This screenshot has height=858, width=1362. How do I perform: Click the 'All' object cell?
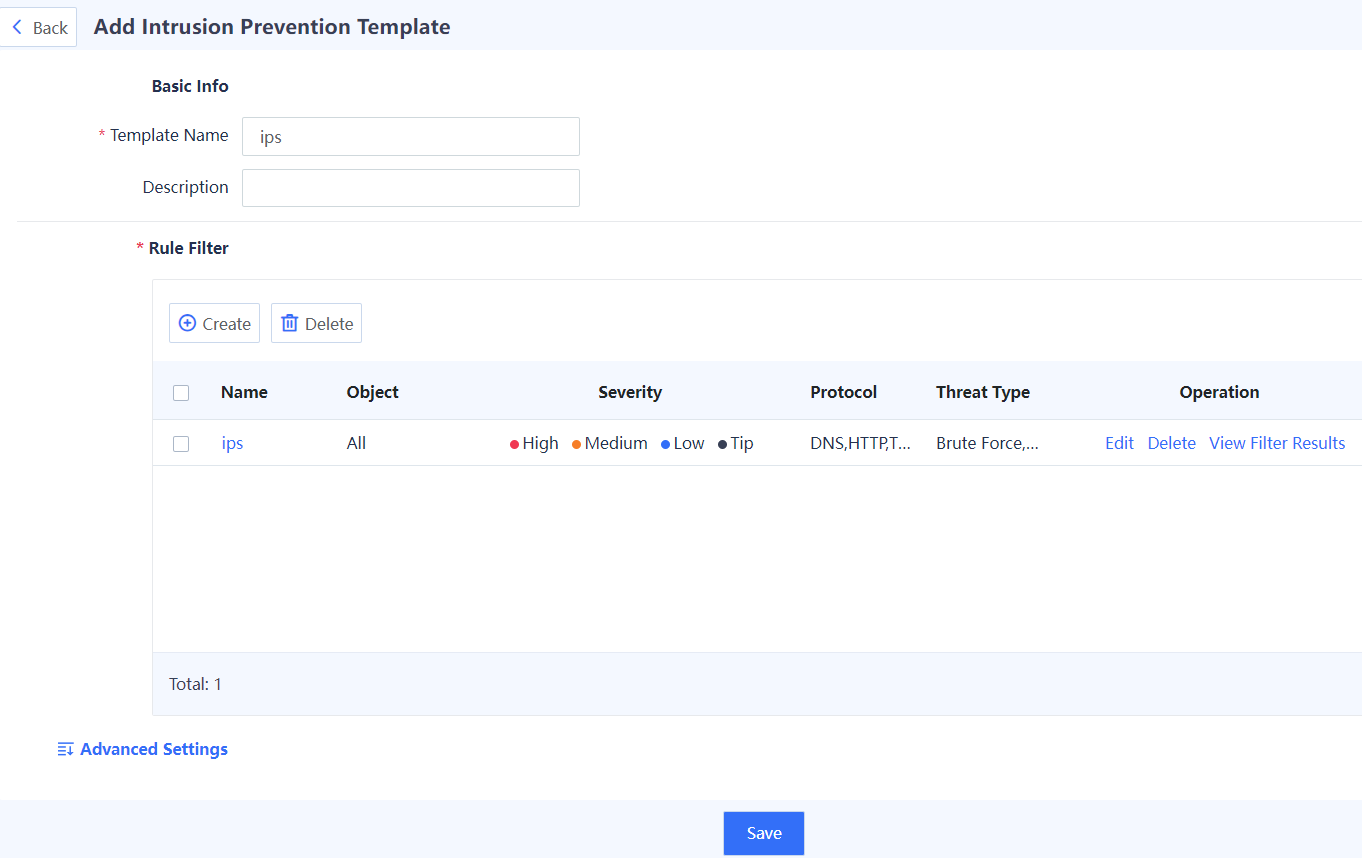click(x=356, y=443)
